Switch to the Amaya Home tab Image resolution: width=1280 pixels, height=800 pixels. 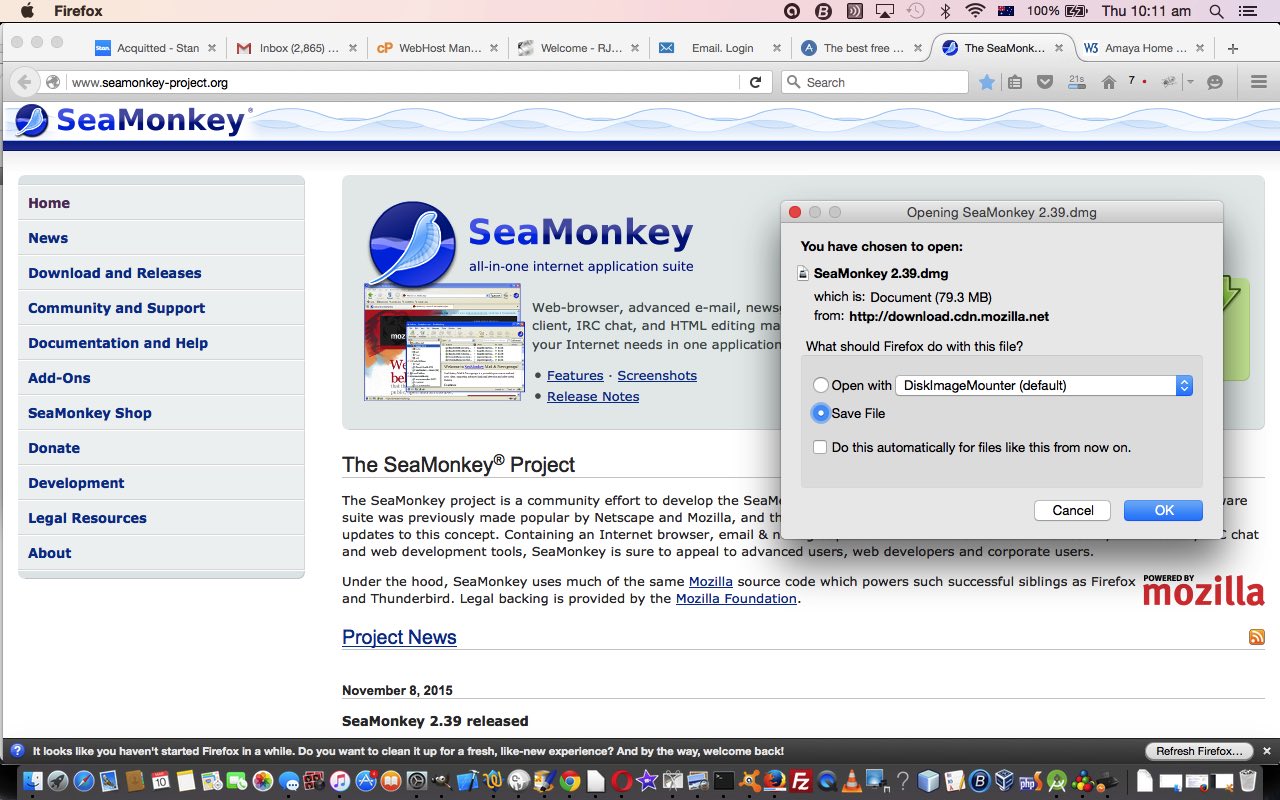(1146, 48)
